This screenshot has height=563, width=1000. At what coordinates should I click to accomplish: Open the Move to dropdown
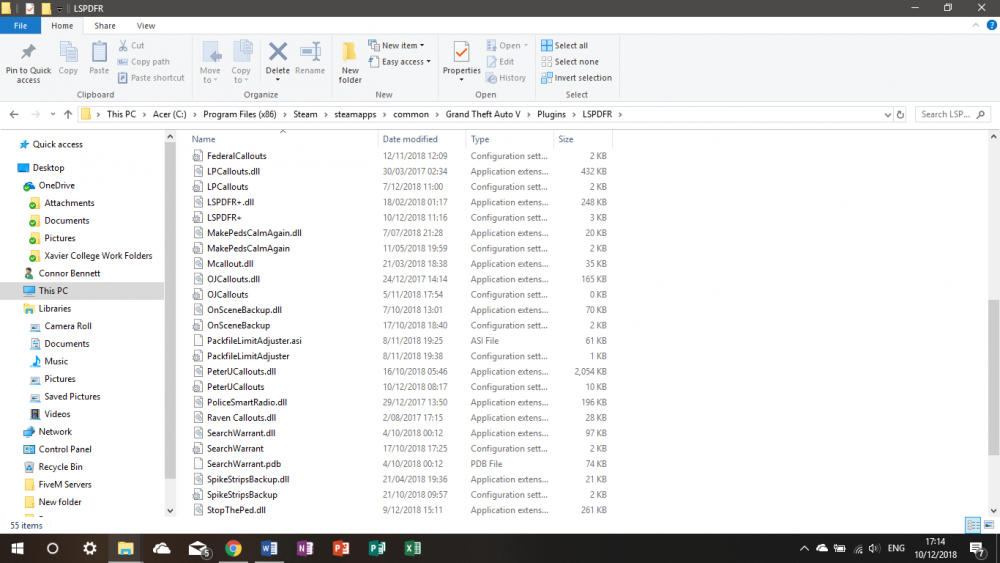(x=210, y=62)
